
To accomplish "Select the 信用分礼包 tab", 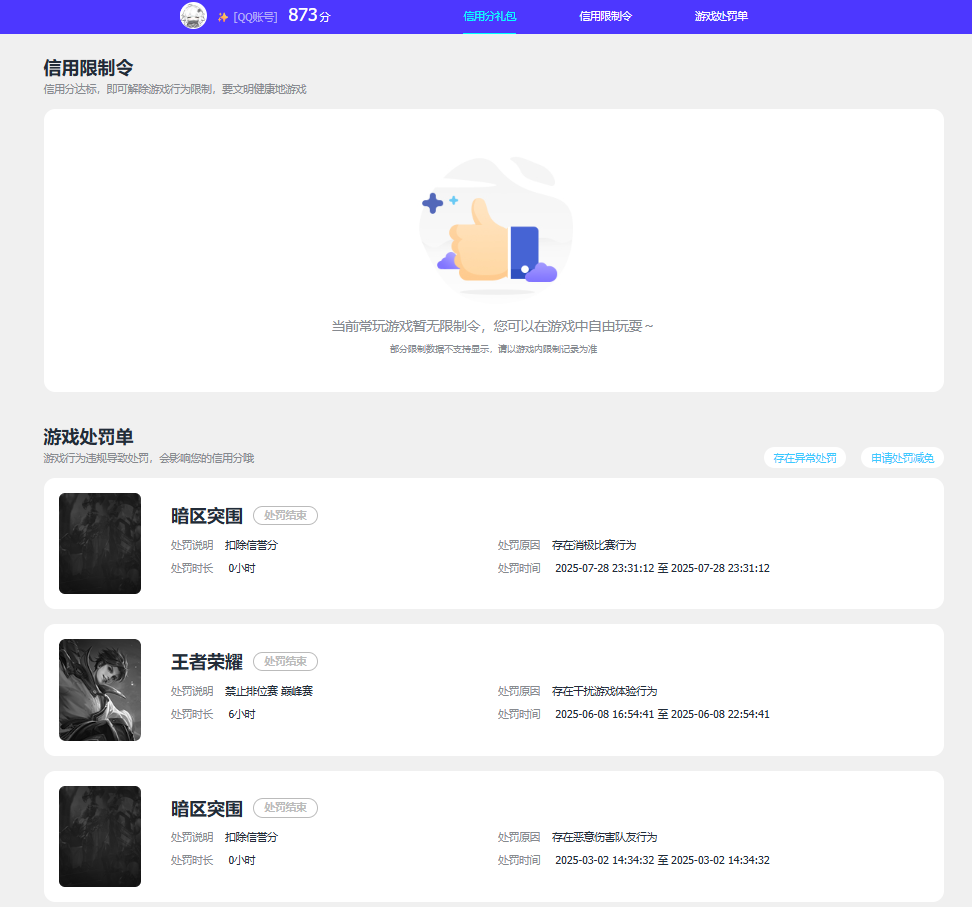I will (490, 17).
